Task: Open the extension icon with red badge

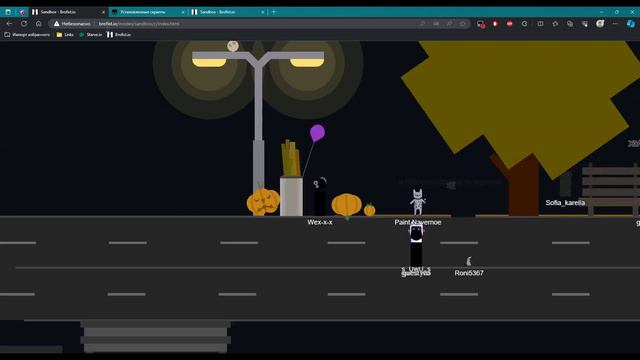Action: click(x=481, y=24)
